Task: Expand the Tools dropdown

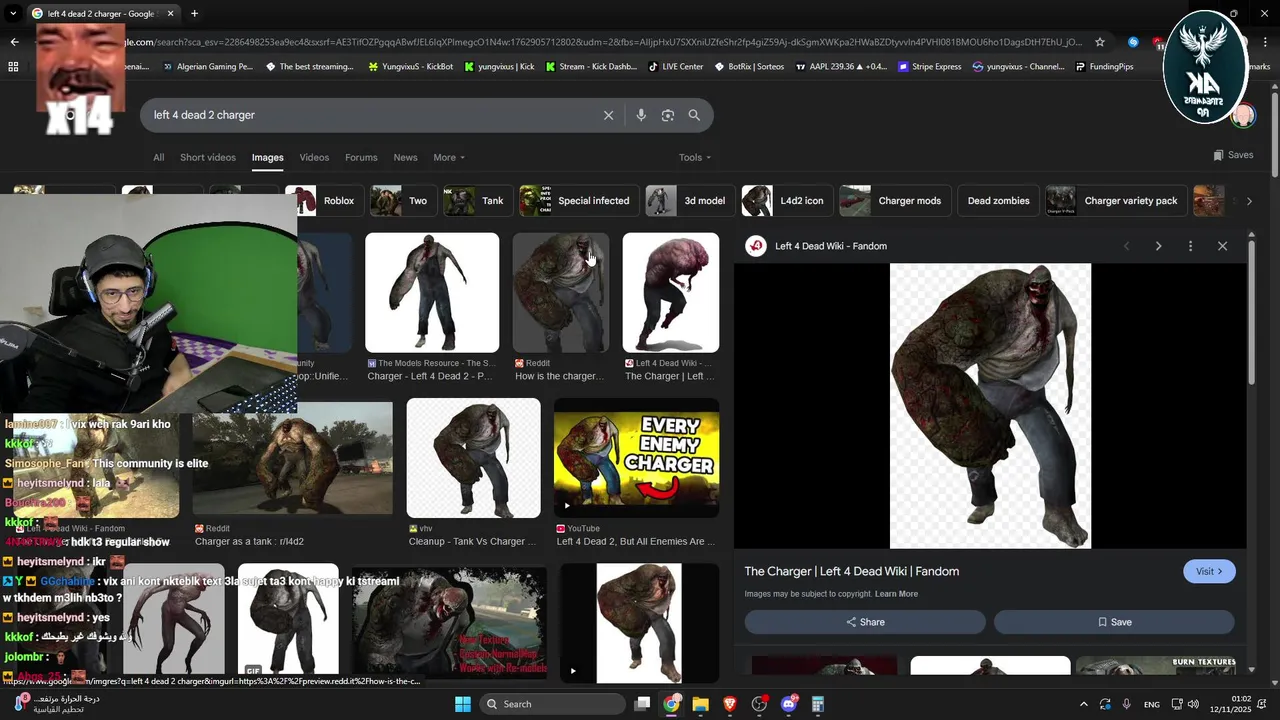Action: pos(695,157)
